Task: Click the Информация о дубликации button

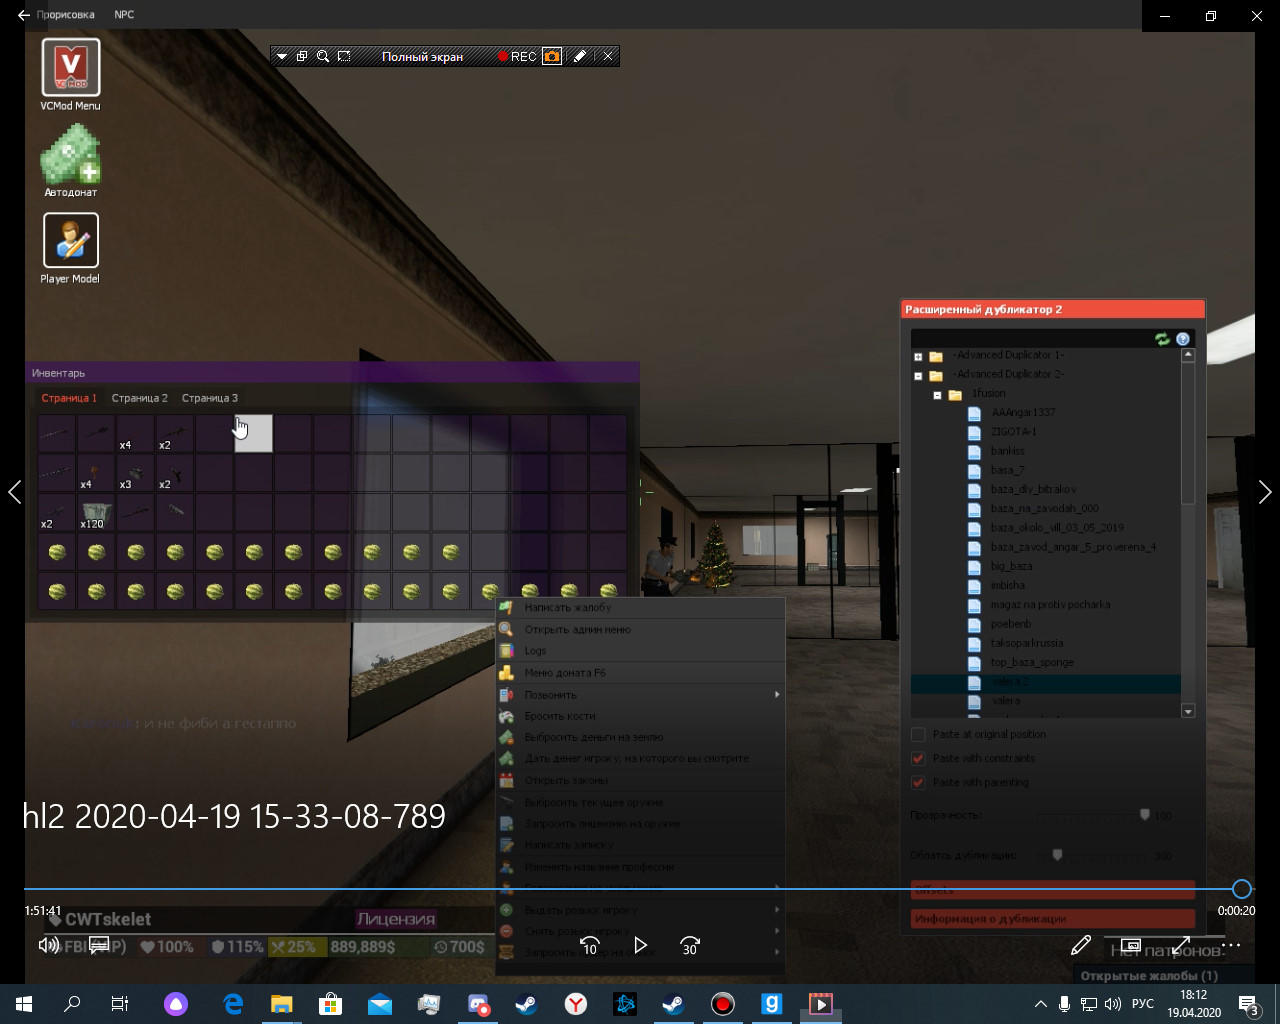Action: (x=1052, y=918)
